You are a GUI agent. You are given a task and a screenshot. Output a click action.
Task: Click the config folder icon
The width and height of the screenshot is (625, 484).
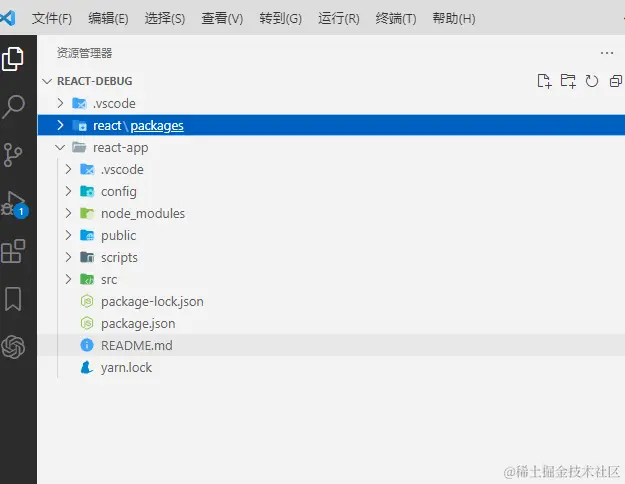click(87, 191)
